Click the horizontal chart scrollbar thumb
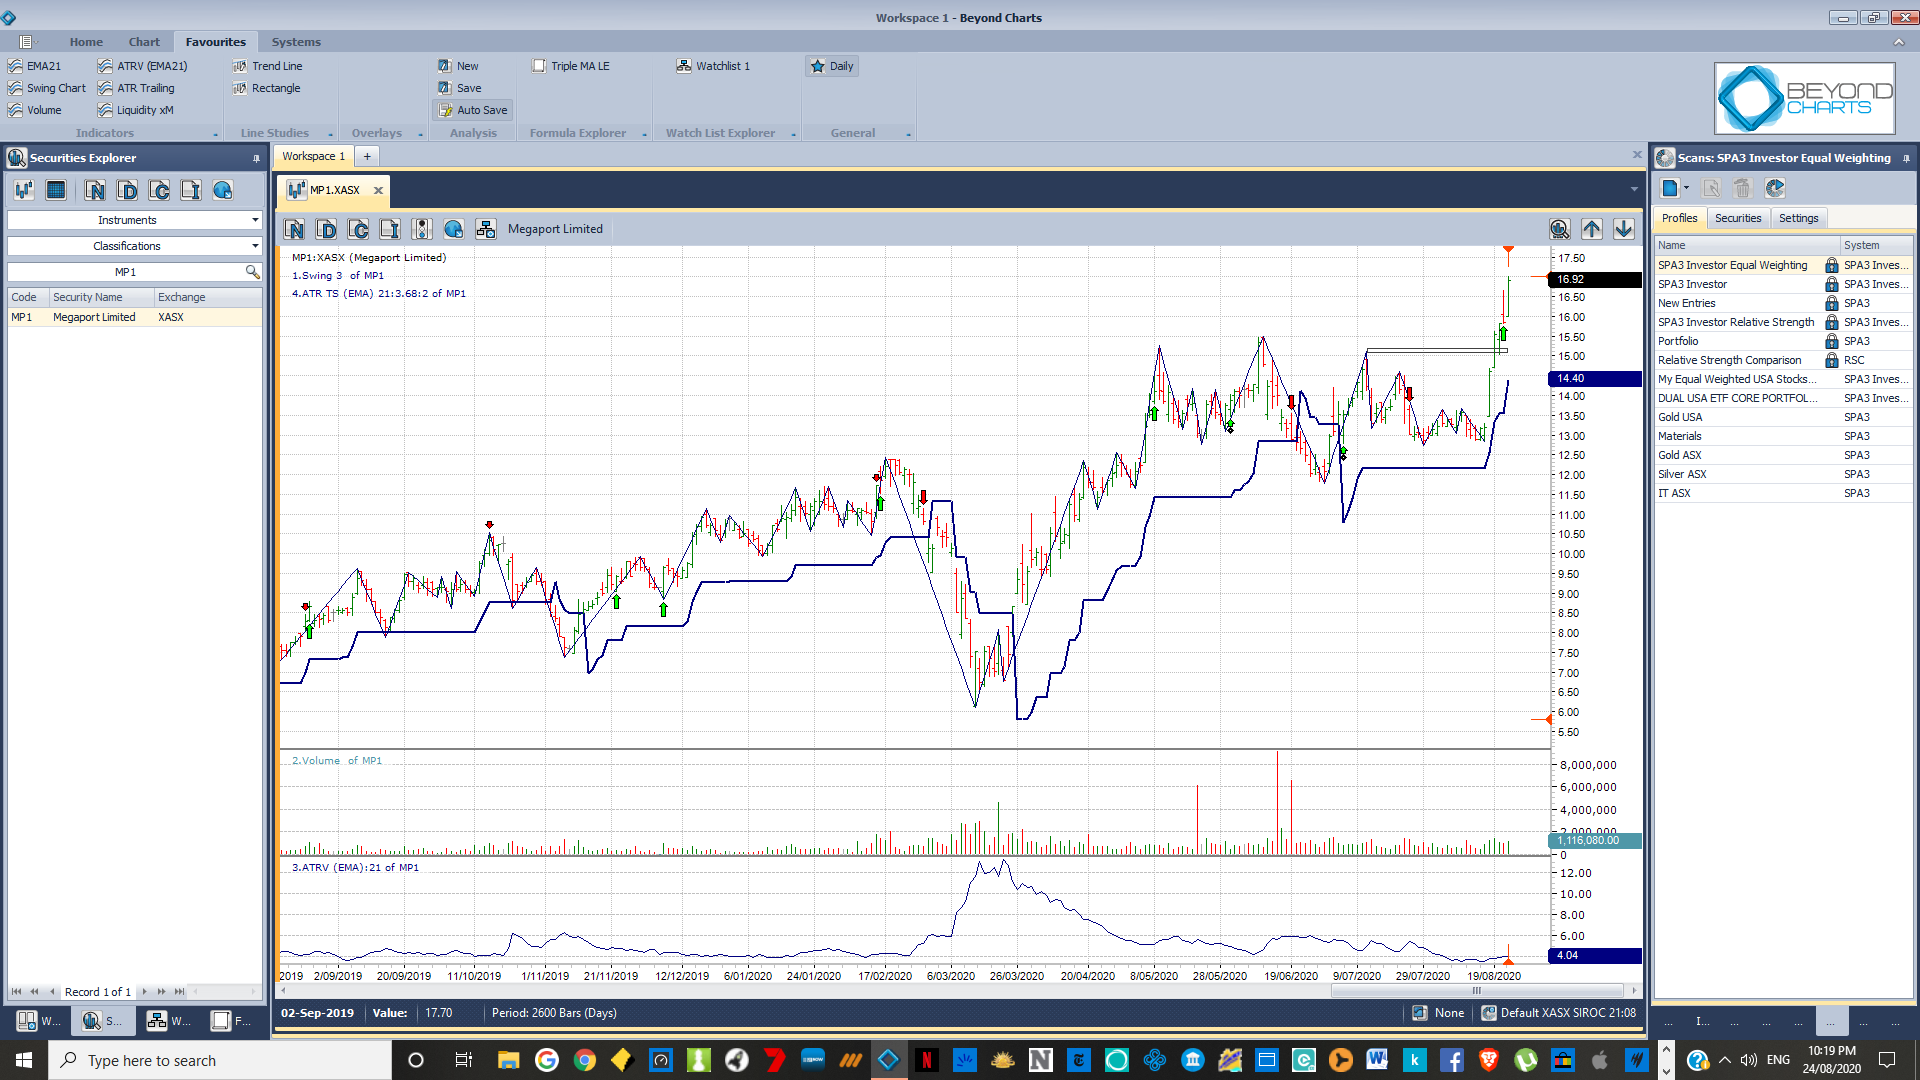This screenshot has width=1920, height=1080. (1476, 991)
